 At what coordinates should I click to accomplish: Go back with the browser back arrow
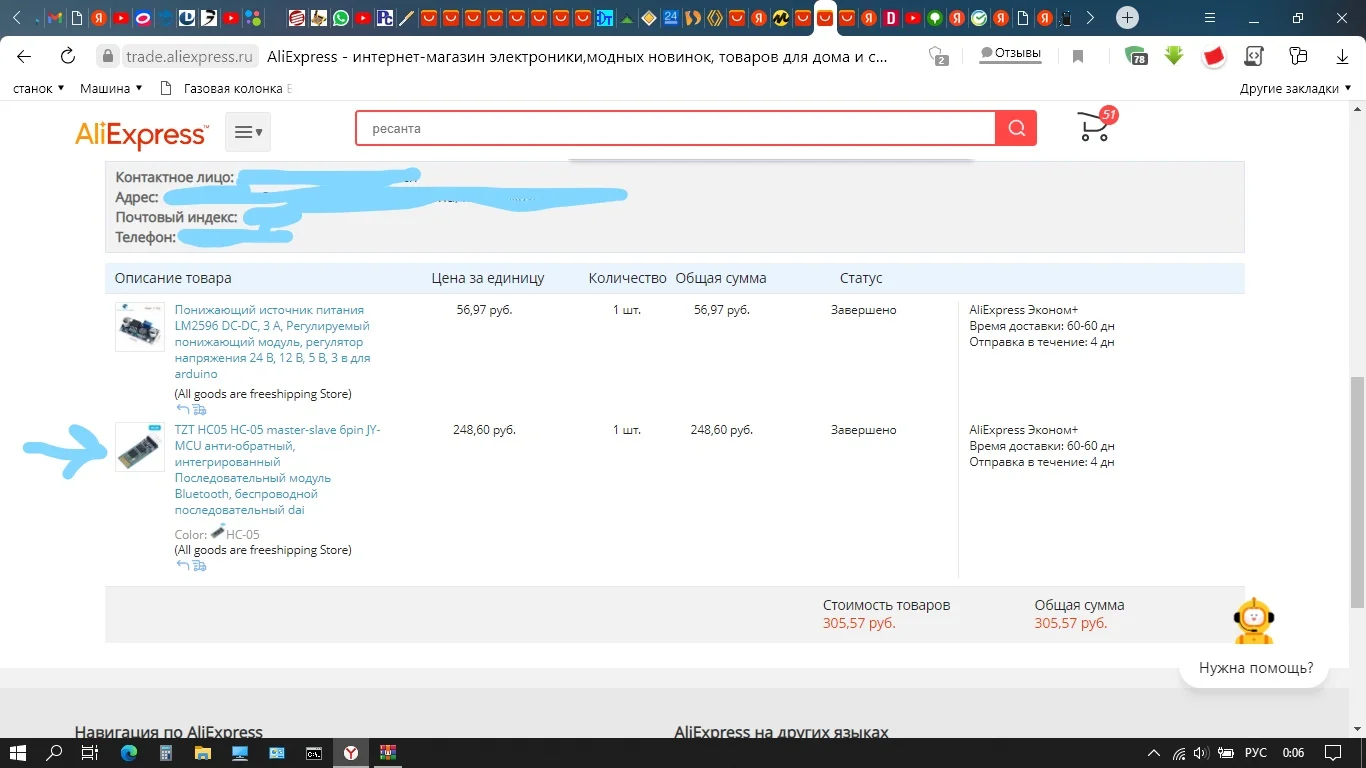tap(25, 56)
